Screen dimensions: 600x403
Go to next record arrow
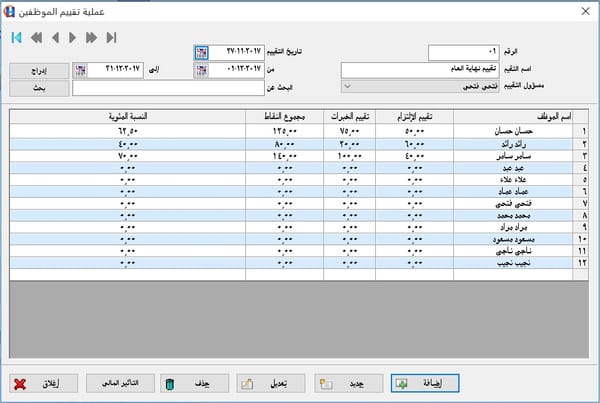(x=72, y=38)
